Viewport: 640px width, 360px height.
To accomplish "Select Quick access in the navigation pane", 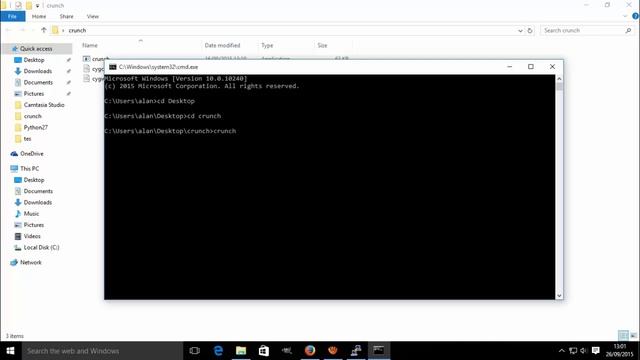I will [36, 49].
